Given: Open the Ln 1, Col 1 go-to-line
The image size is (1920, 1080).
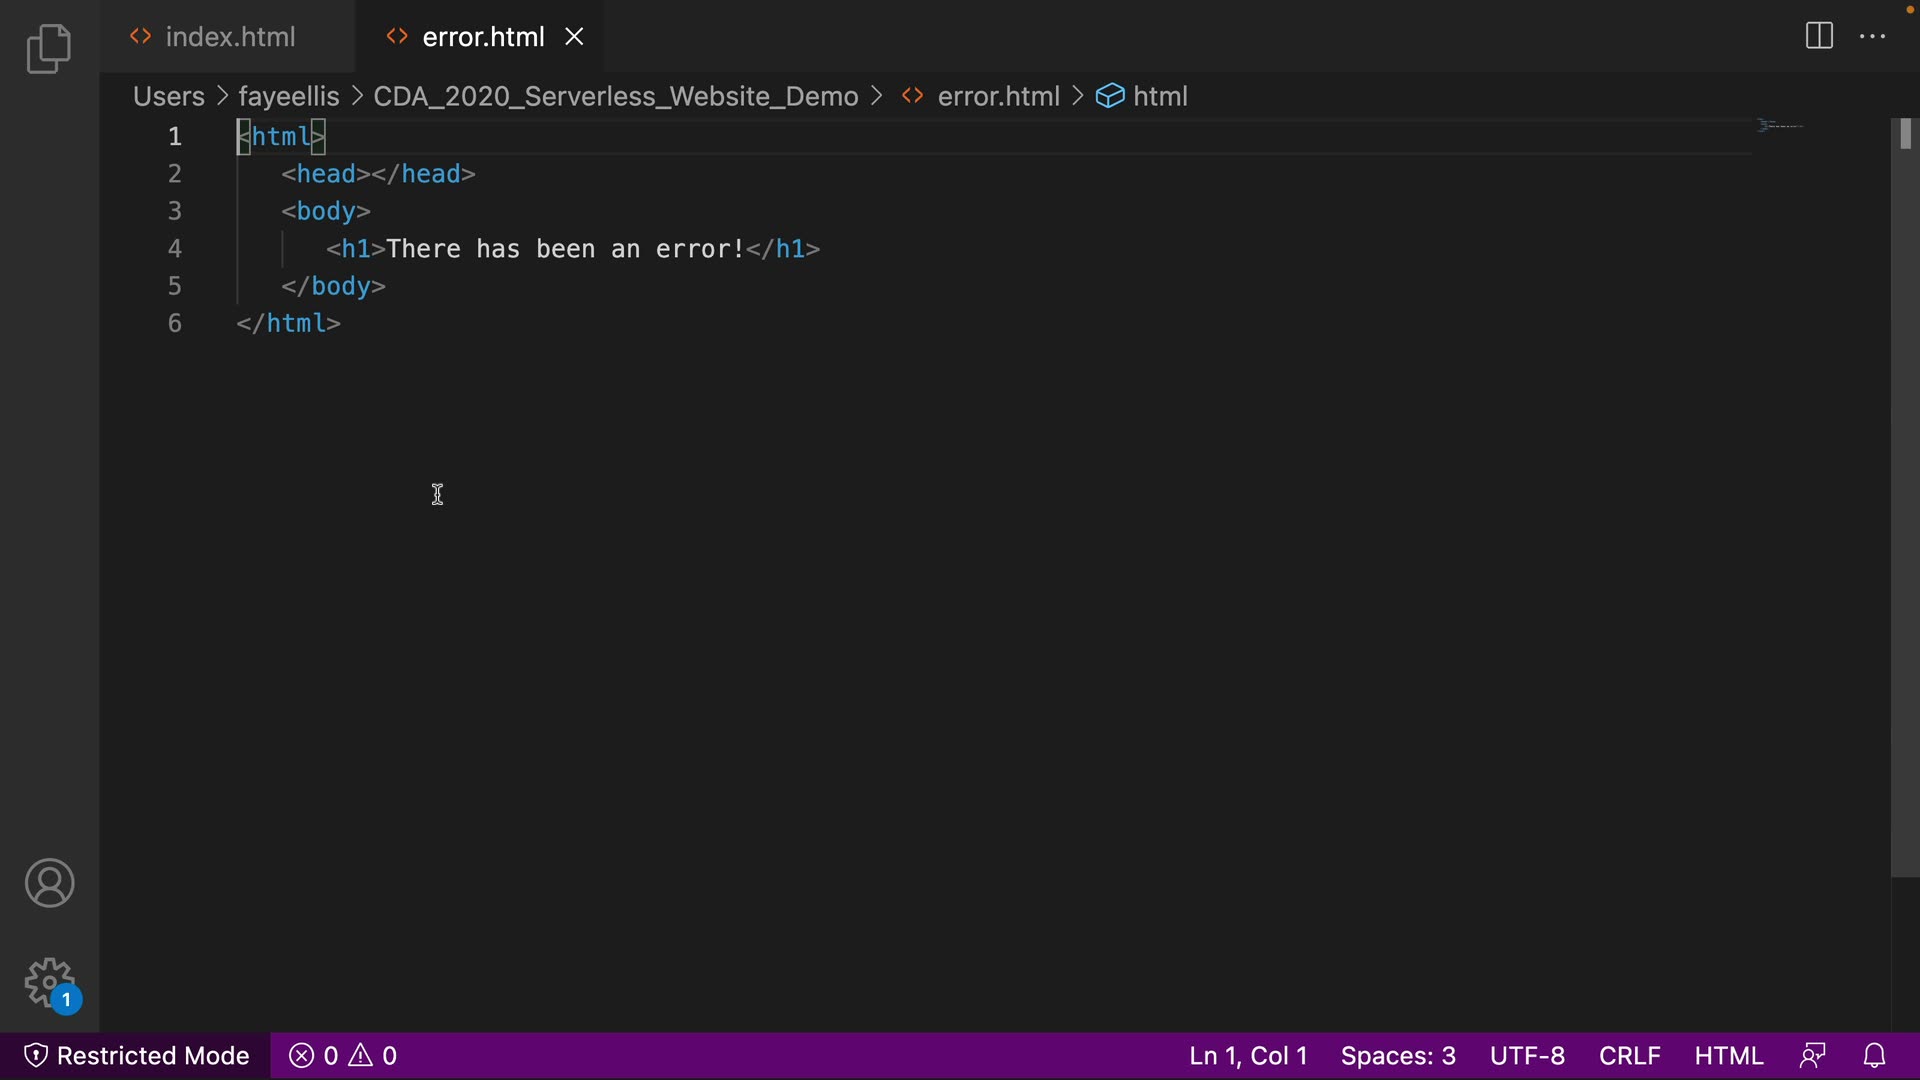Looking at the screenshot, I should click(x=1248, y=1056).
